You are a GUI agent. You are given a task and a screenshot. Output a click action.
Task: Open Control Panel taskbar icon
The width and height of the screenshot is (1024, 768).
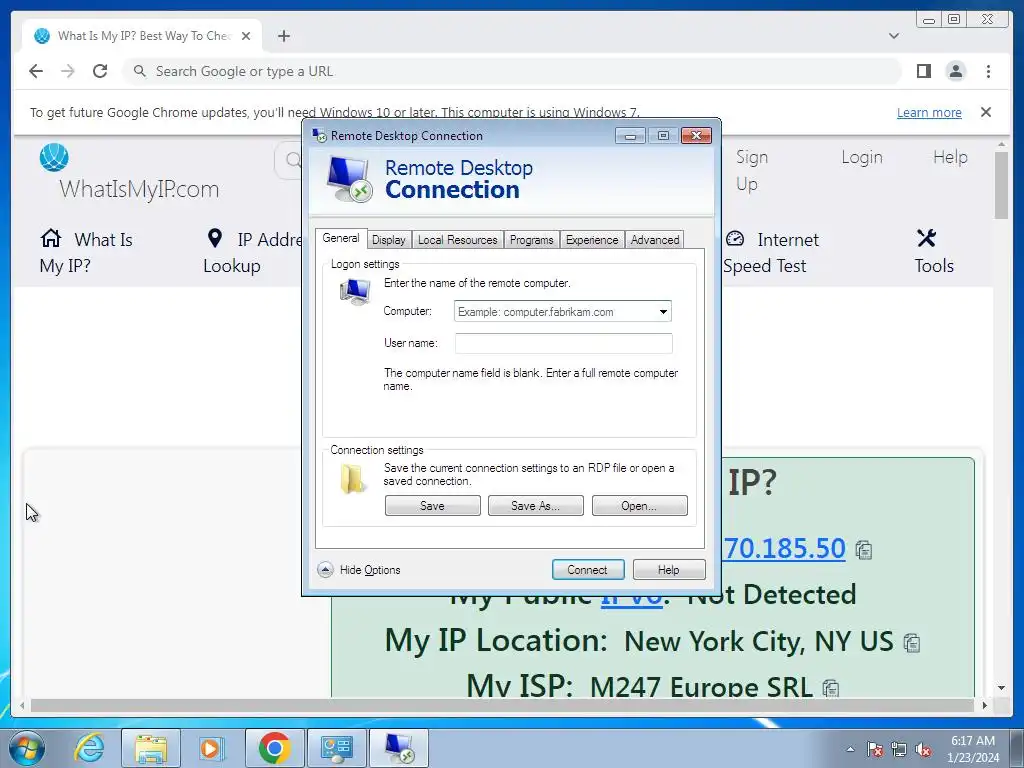[x=337, y=748]
